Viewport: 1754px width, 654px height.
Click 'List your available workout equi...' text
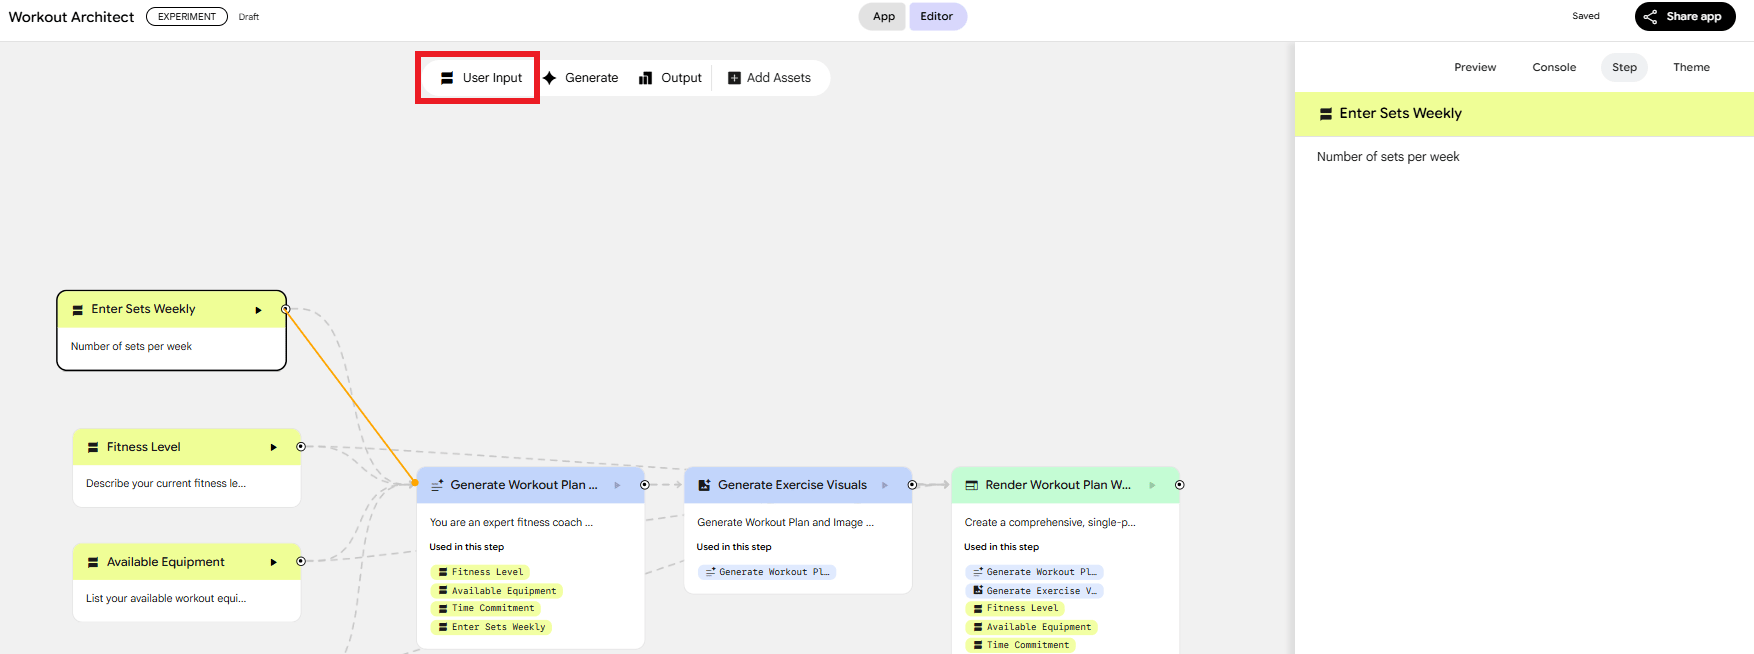click(x=166, y=599)
